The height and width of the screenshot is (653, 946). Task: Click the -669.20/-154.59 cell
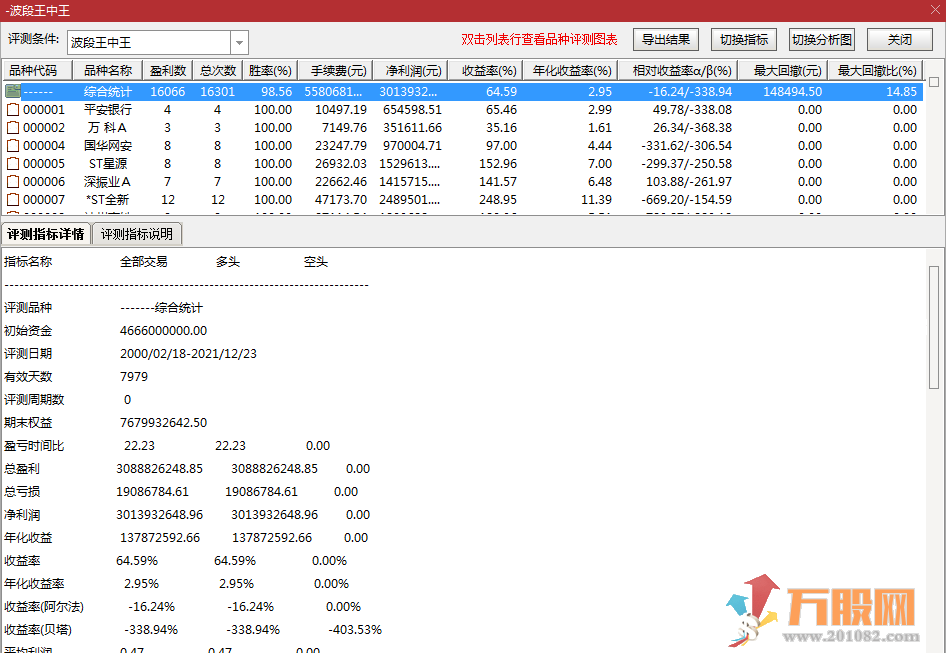(687, 200)
